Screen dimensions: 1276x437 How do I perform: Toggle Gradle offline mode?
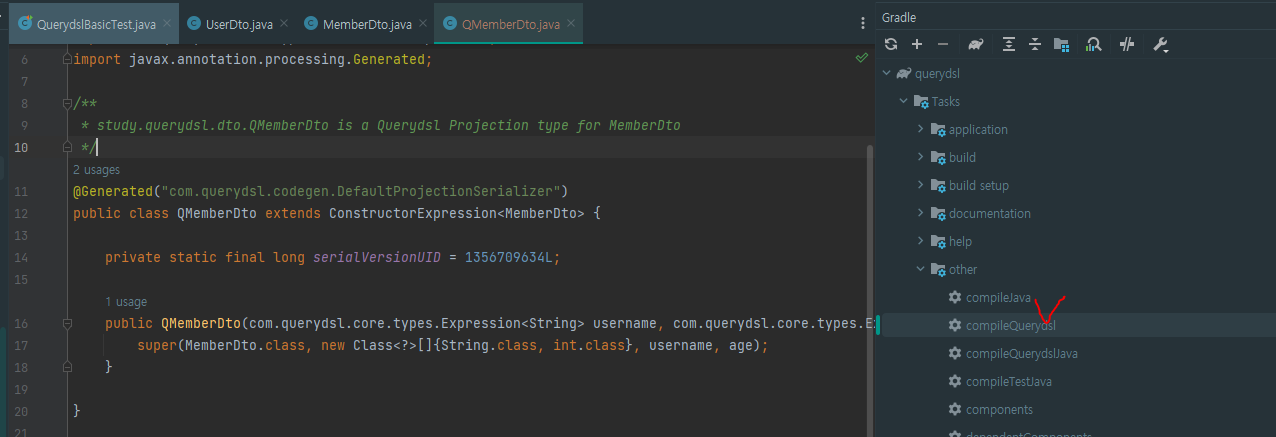[1127, 44]
